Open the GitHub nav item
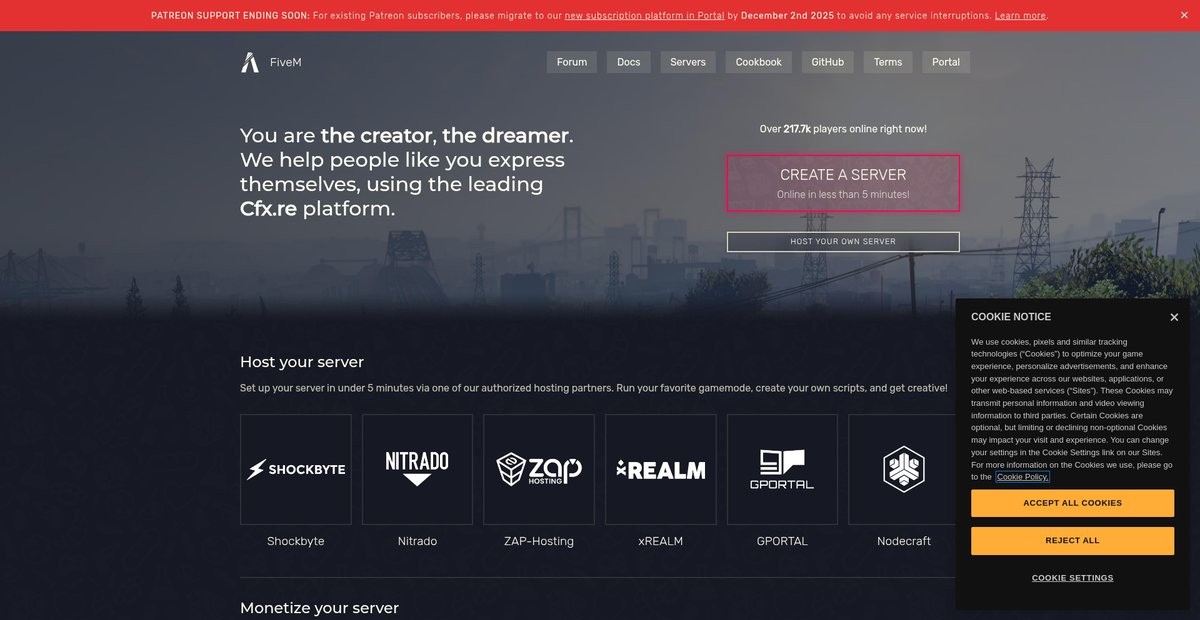 point(828,62)
